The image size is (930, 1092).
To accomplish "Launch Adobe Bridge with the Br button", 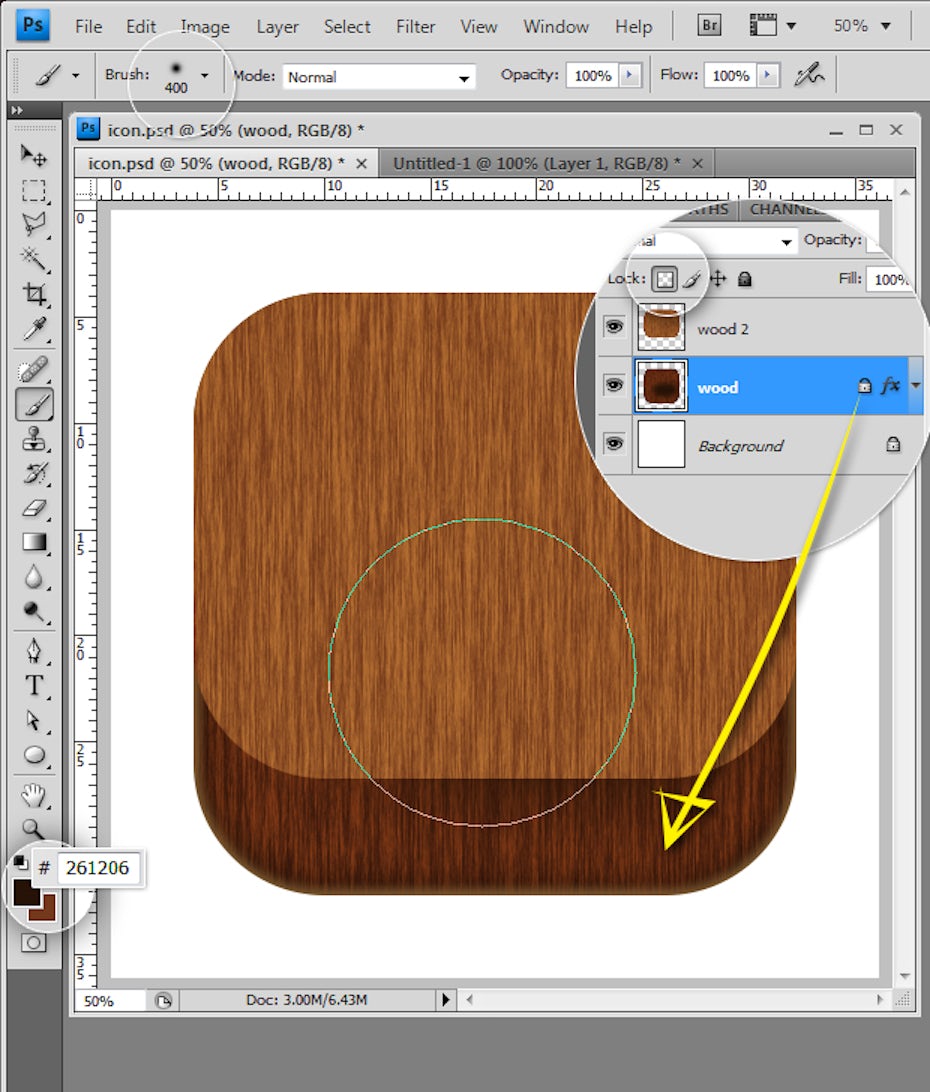I will click(709, 26).
